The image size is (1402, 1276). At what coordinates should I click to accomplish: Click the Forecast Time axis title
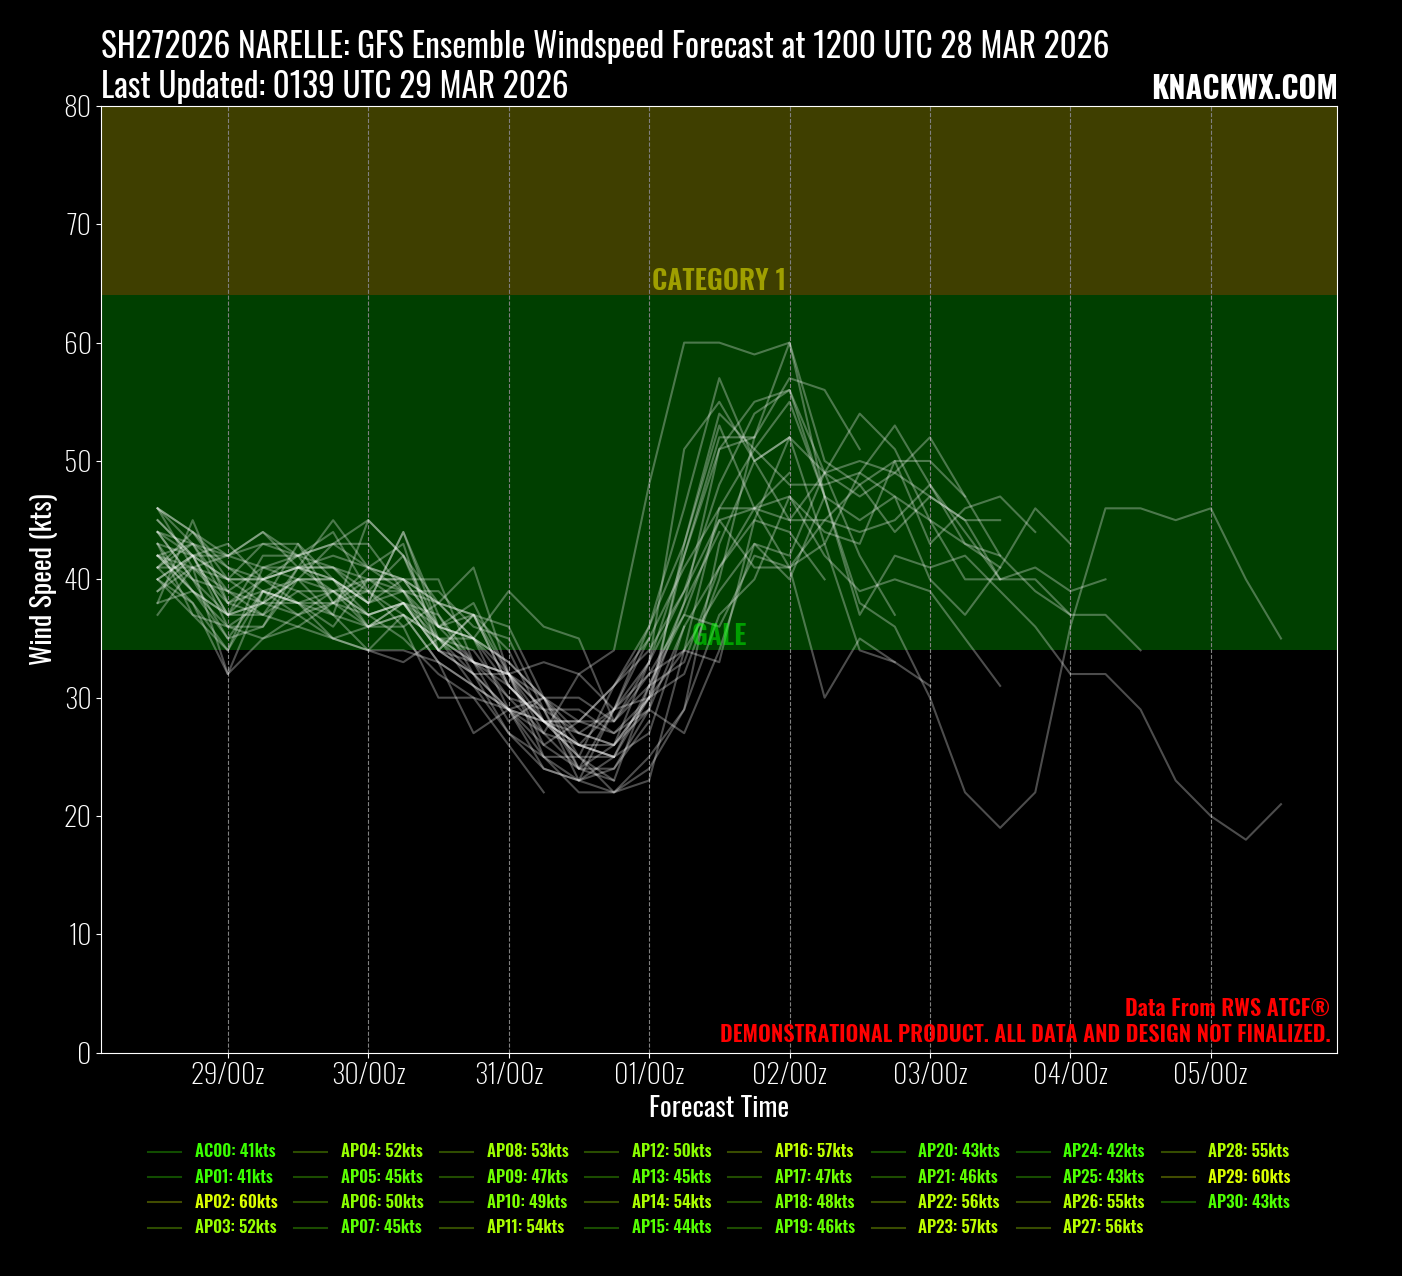[719, 1107]
